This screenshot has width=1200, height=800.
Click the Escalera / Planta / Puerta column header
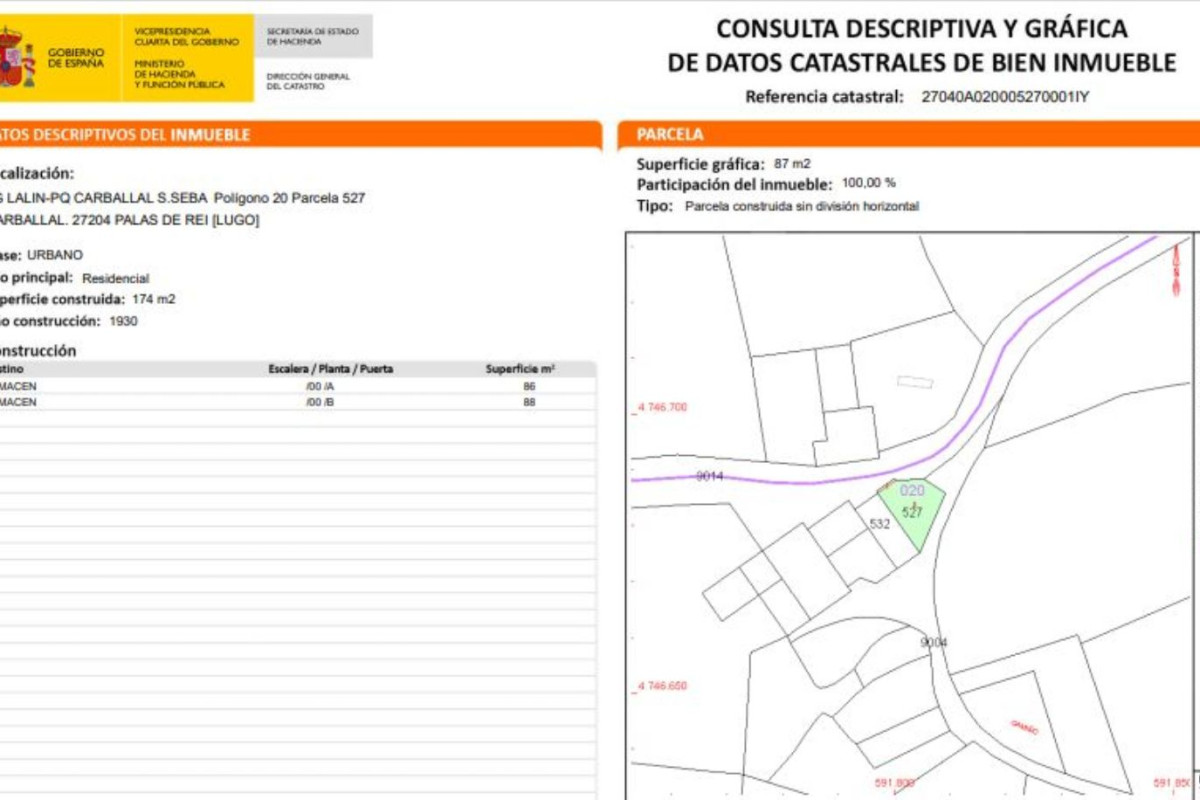tap(330, 369)
